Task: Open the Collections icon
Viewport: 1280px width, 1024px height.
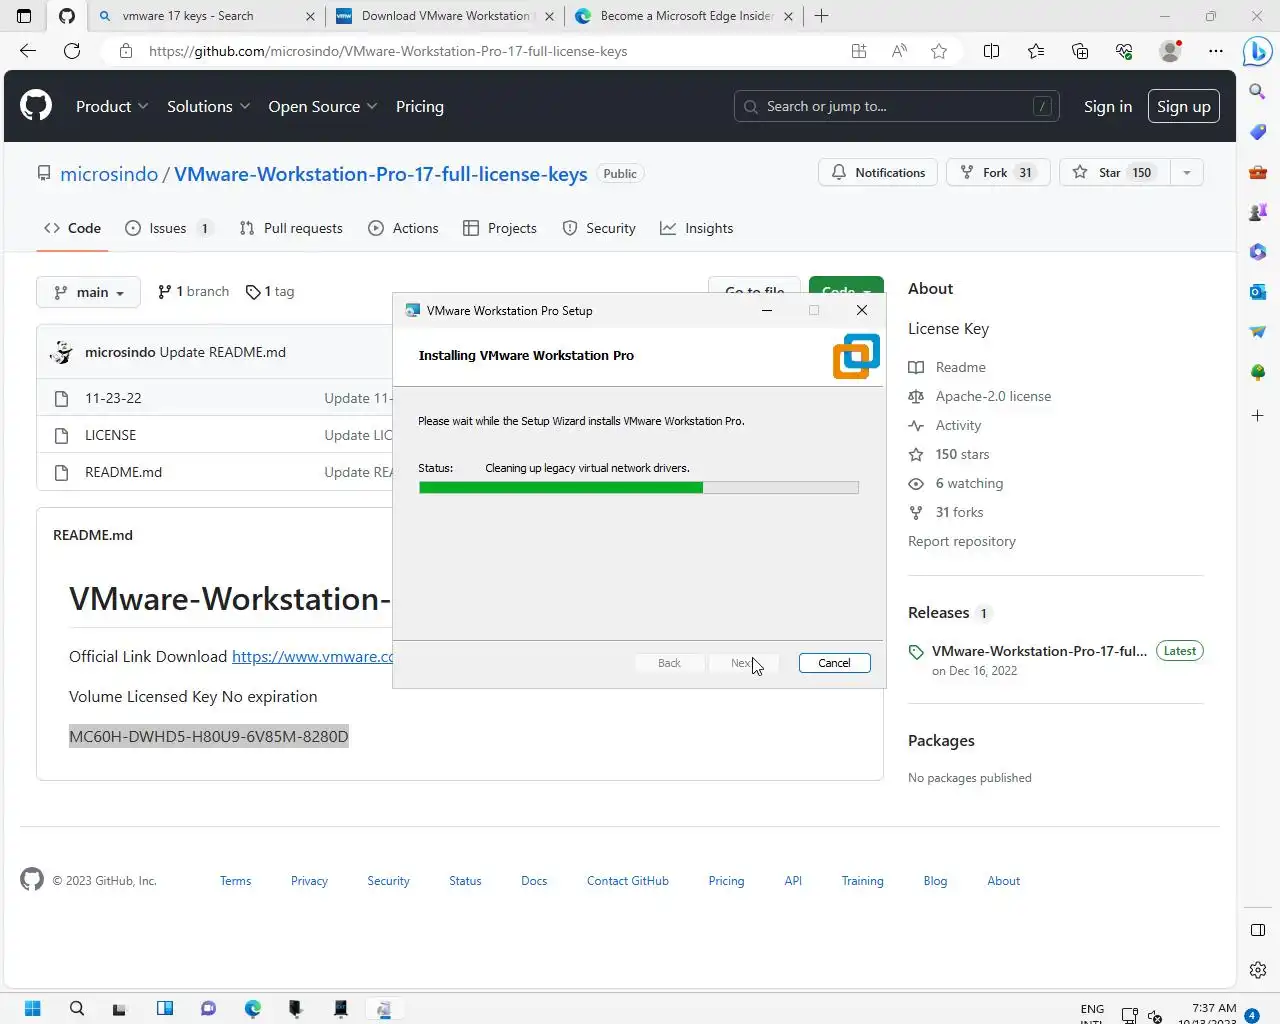Action: 1080,51
